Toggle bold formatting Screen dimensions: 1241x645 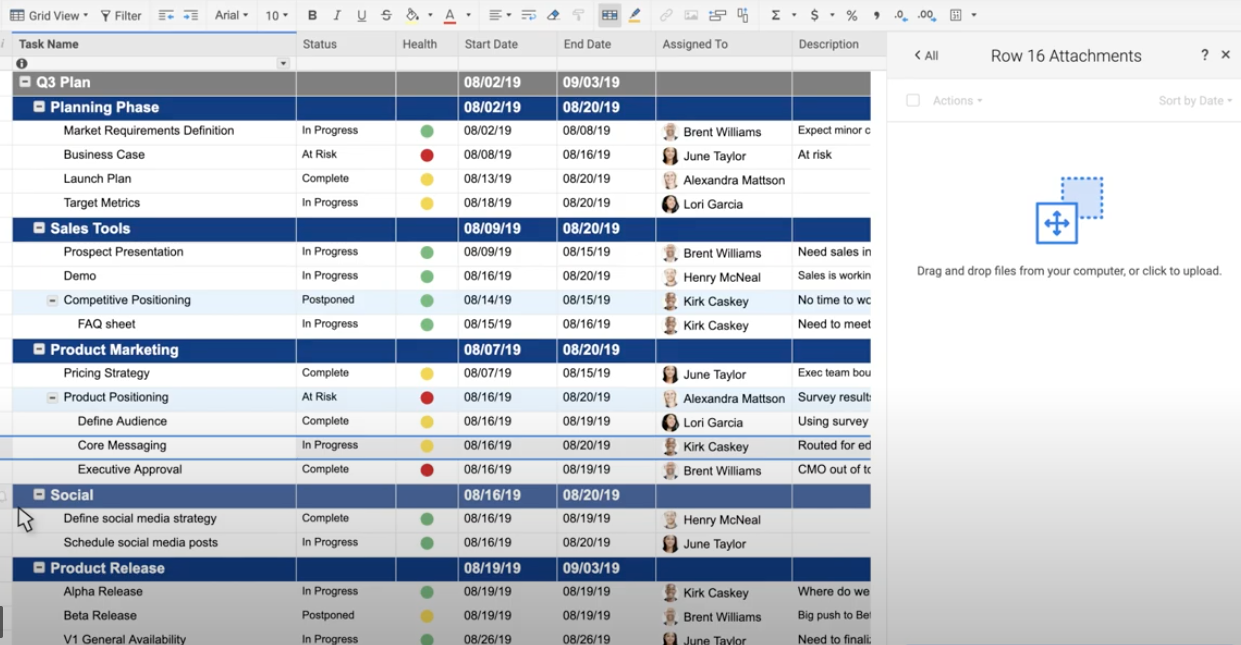point(312,16)
